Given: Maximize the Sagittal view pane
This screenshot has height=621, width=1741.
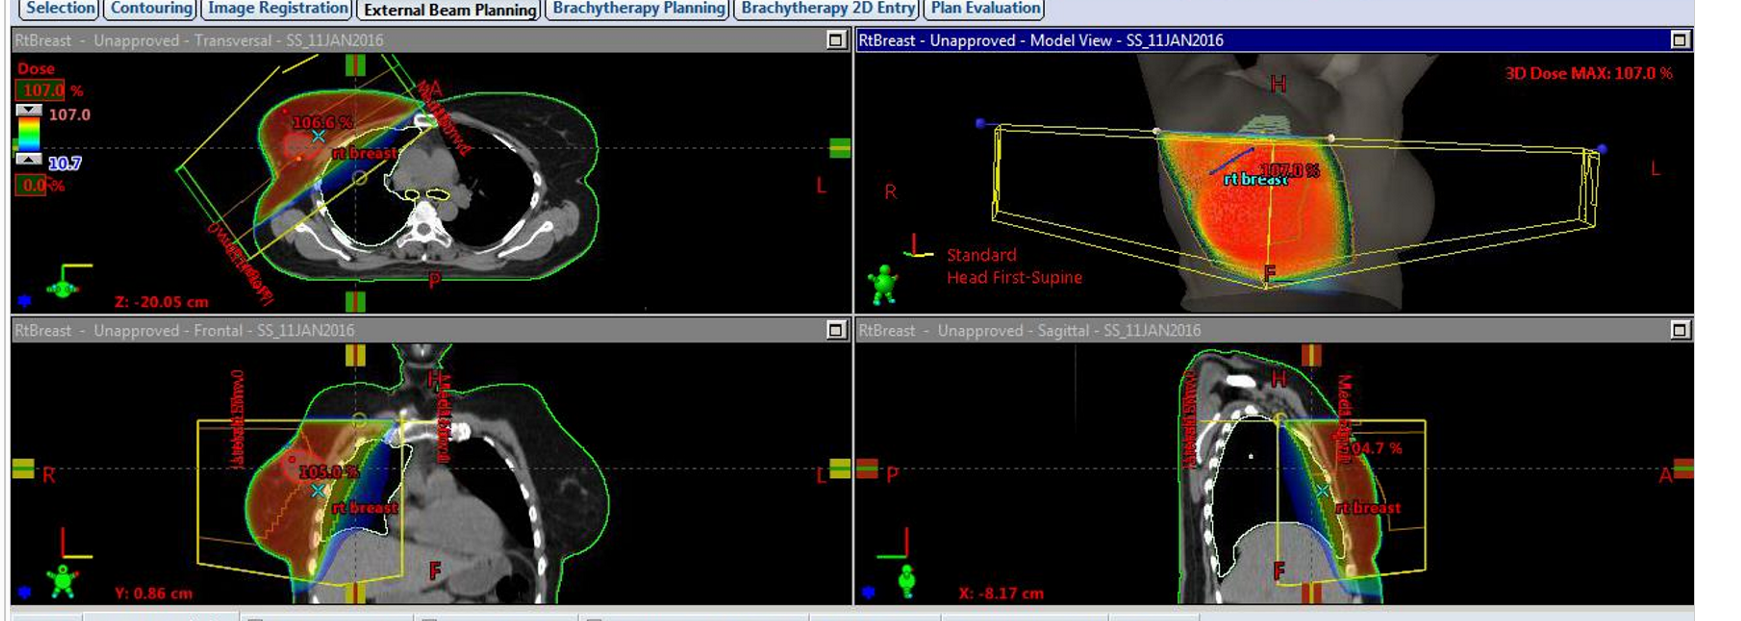Looking at the screenshot, I should tap(1680, 330).
